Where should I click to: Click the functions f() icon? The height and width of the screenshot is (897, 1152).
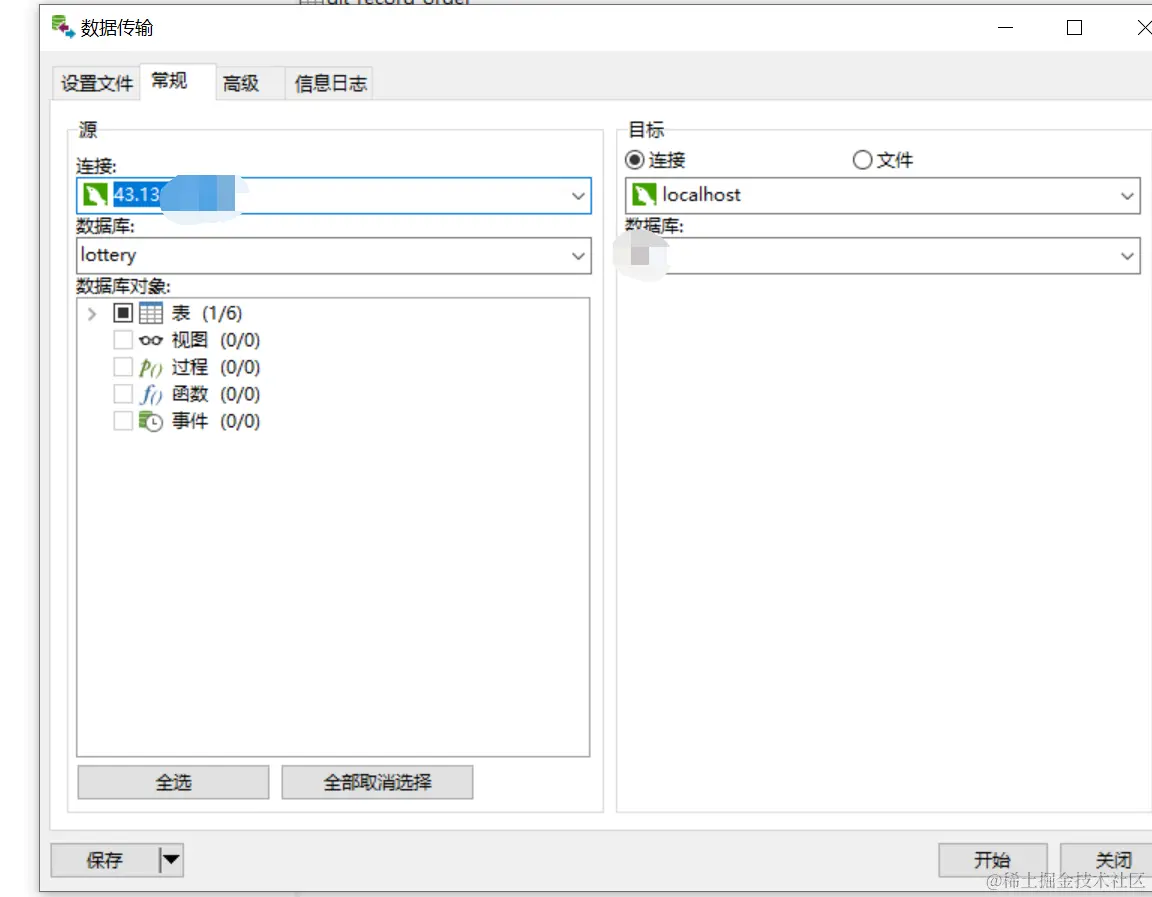tap(151, 395)
